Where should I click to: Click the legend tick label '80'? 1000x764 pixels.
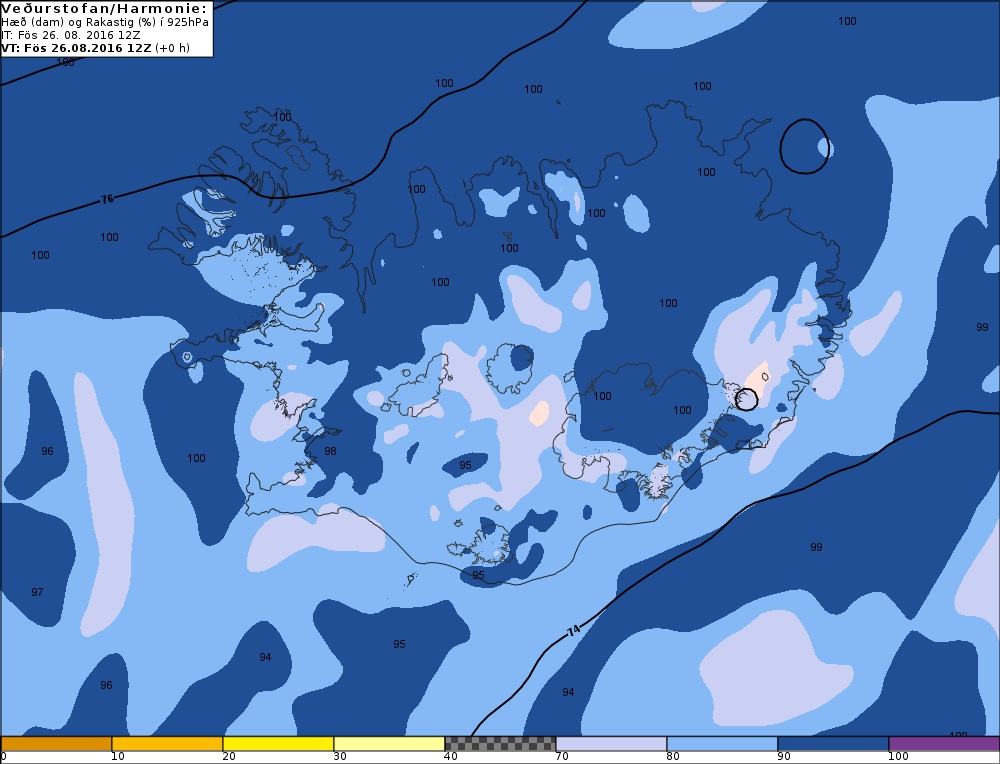point(673,757)
